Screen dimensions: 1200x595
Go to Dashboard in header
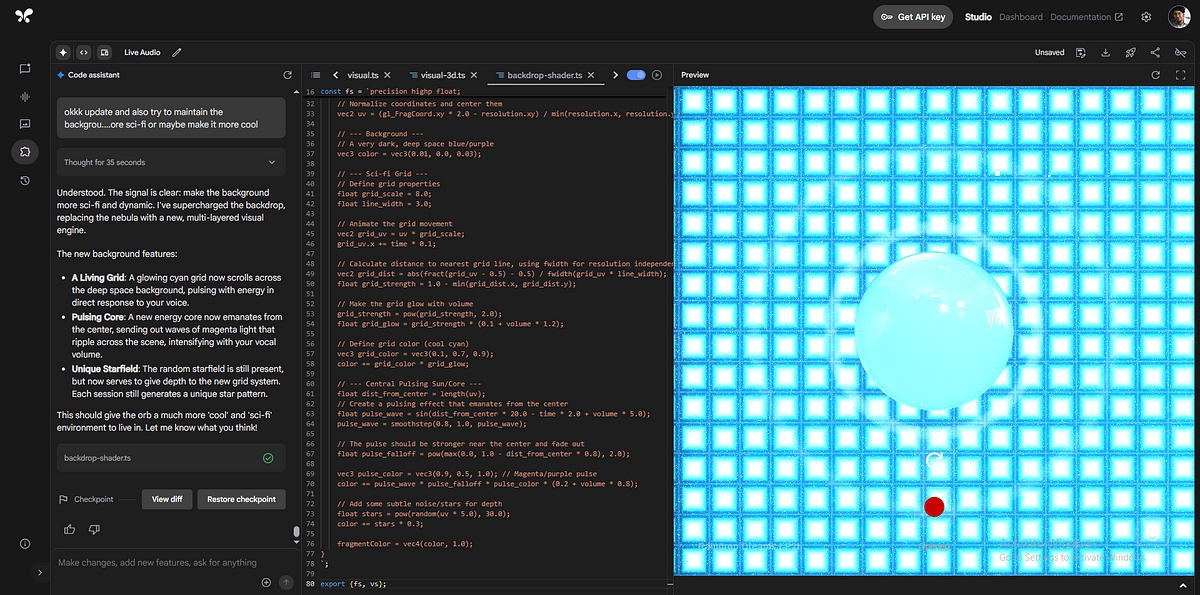(x=1021, y=17)
